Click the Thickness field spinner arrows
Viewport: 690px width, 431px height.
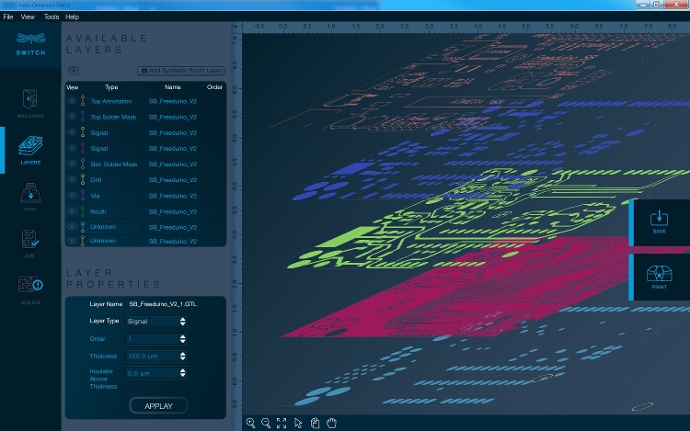tap(183, 356)
